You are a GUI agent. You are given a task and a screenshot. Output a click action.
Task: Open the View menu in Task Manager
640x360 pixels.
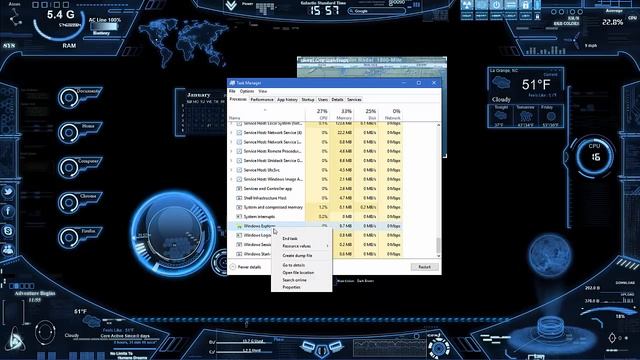click(x=262, y=91)
